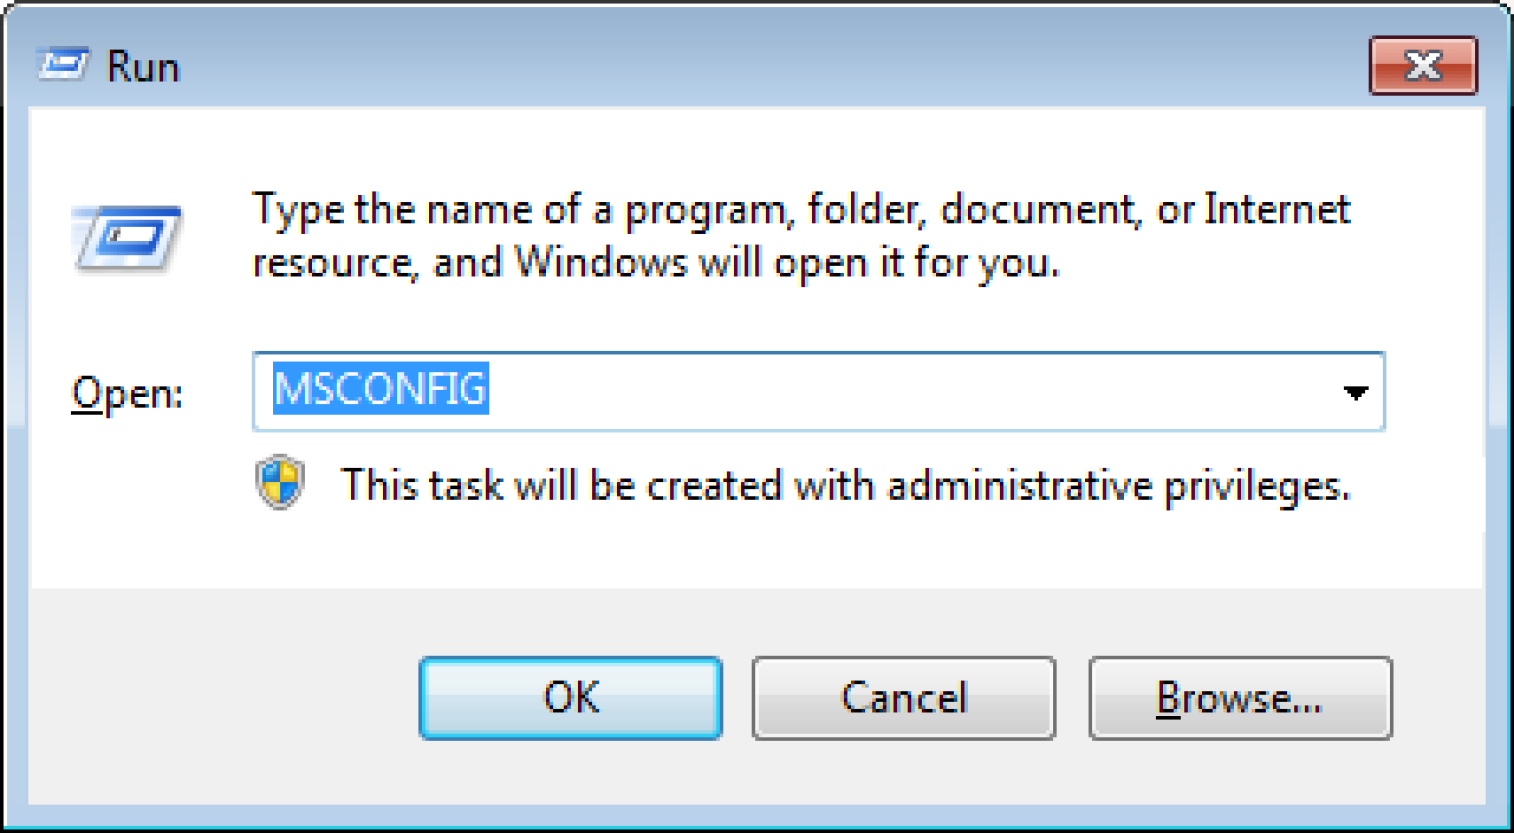Click the small Run icon in title bar
This screenshot has width=1514, height=833.
tap(63, 65)
